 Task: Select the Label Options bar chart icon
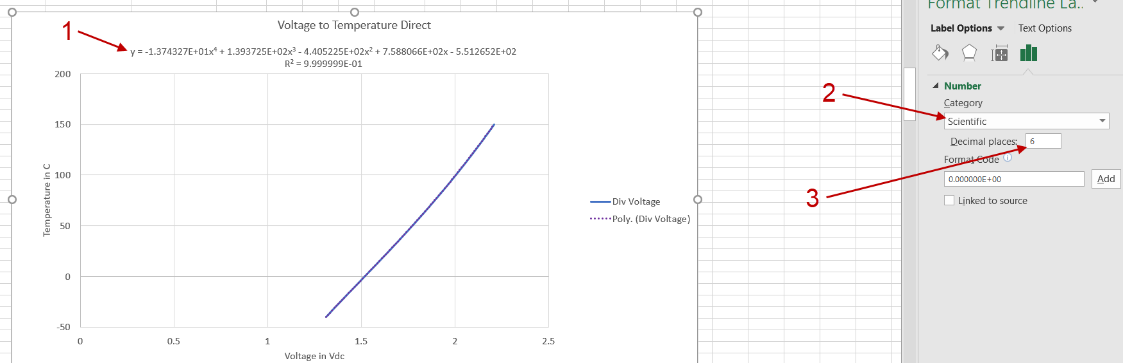click(x=1028, y=54)
